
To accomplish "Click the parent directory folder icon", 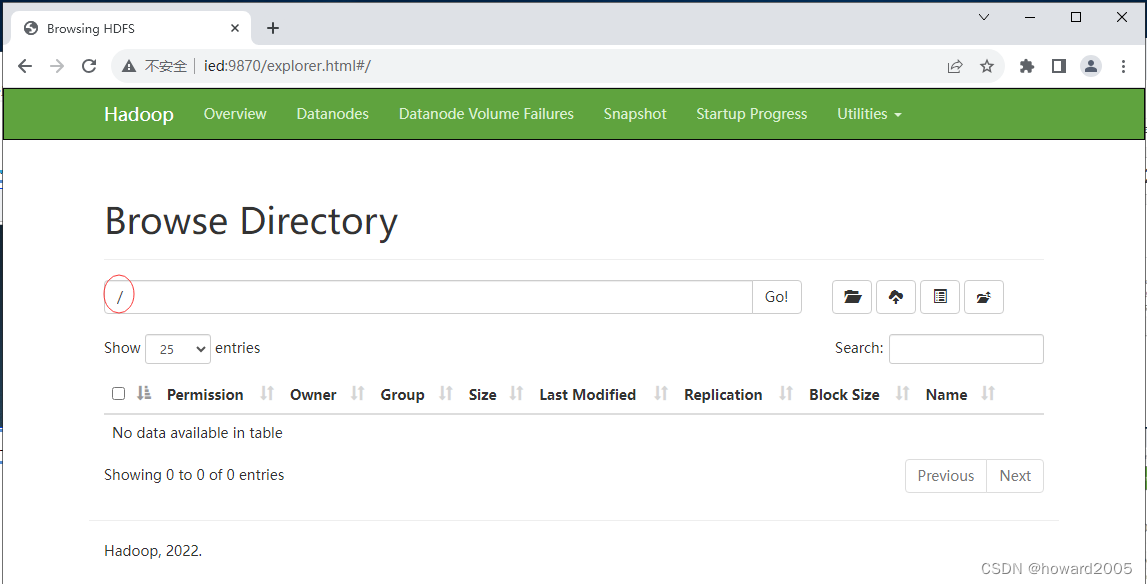I will 984,296.
